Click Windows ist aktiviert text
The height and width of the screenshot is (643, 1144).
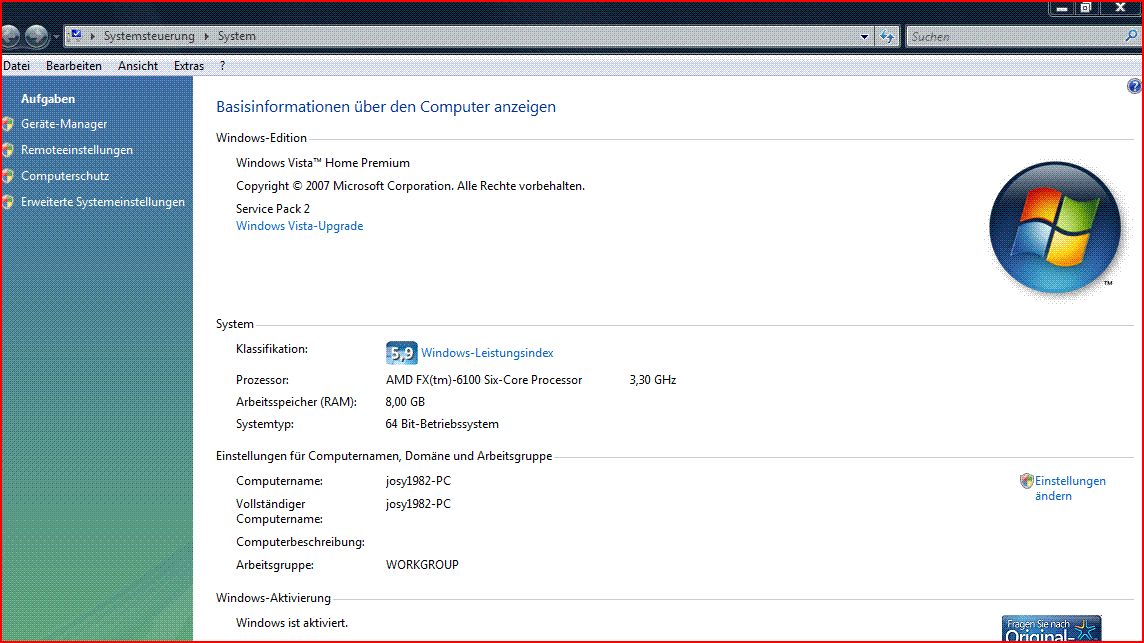click(292, 623)
